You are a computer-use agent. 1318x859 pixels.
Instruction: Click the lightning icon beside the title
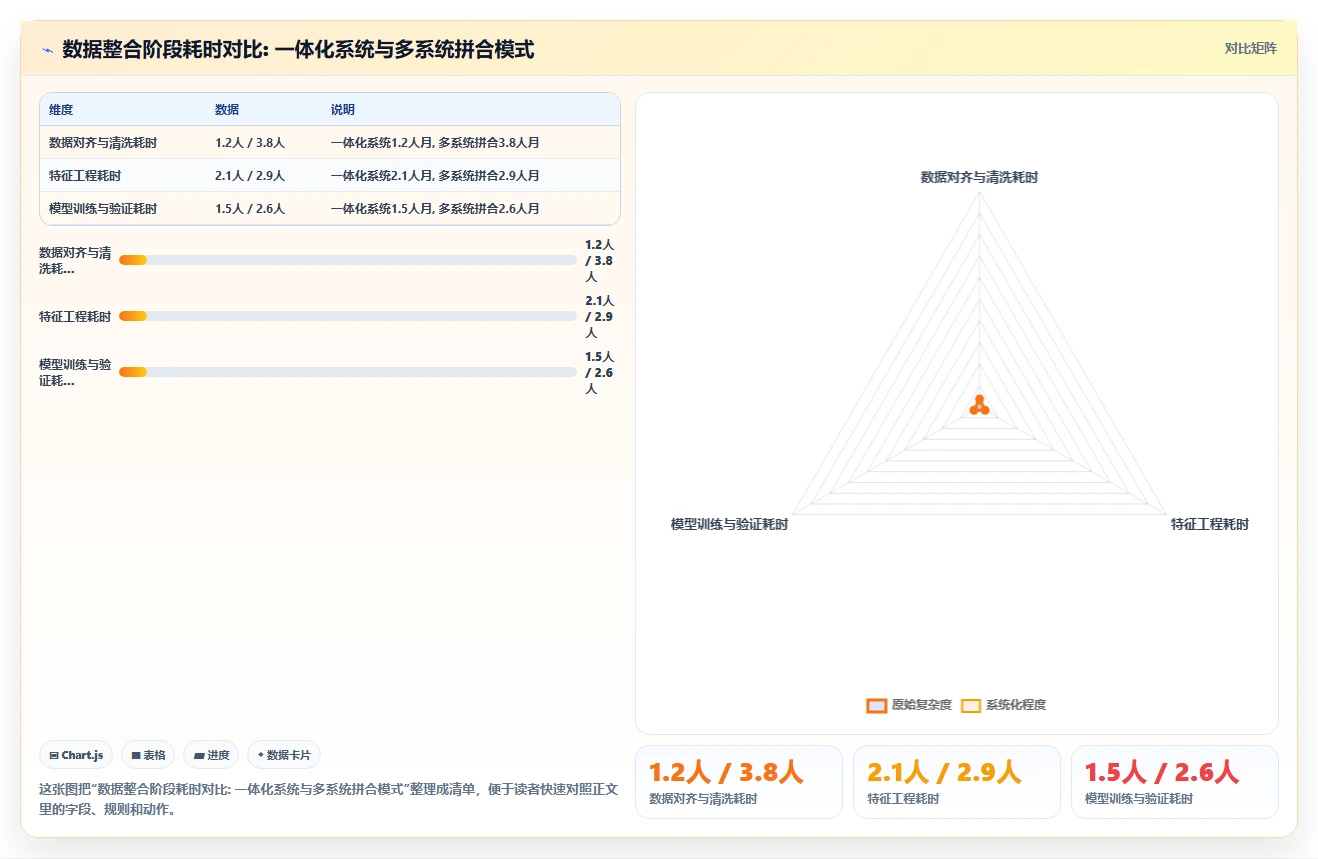(48, 50)
